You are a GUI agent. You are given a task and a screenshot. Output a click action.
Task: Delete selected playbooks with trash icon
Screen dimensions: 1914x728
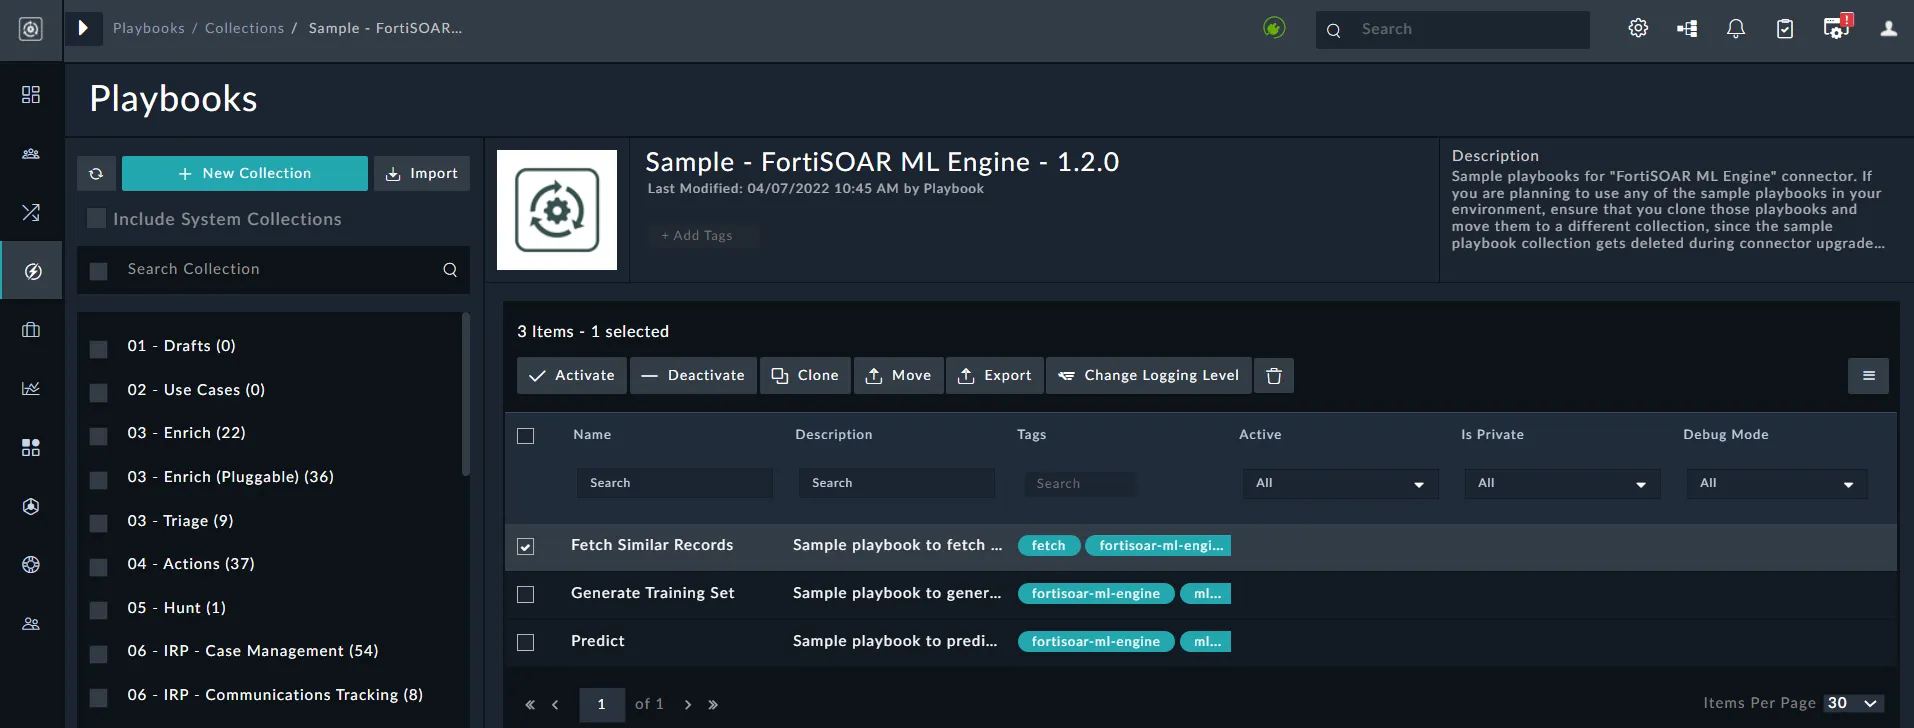[x=1274, y=376]
